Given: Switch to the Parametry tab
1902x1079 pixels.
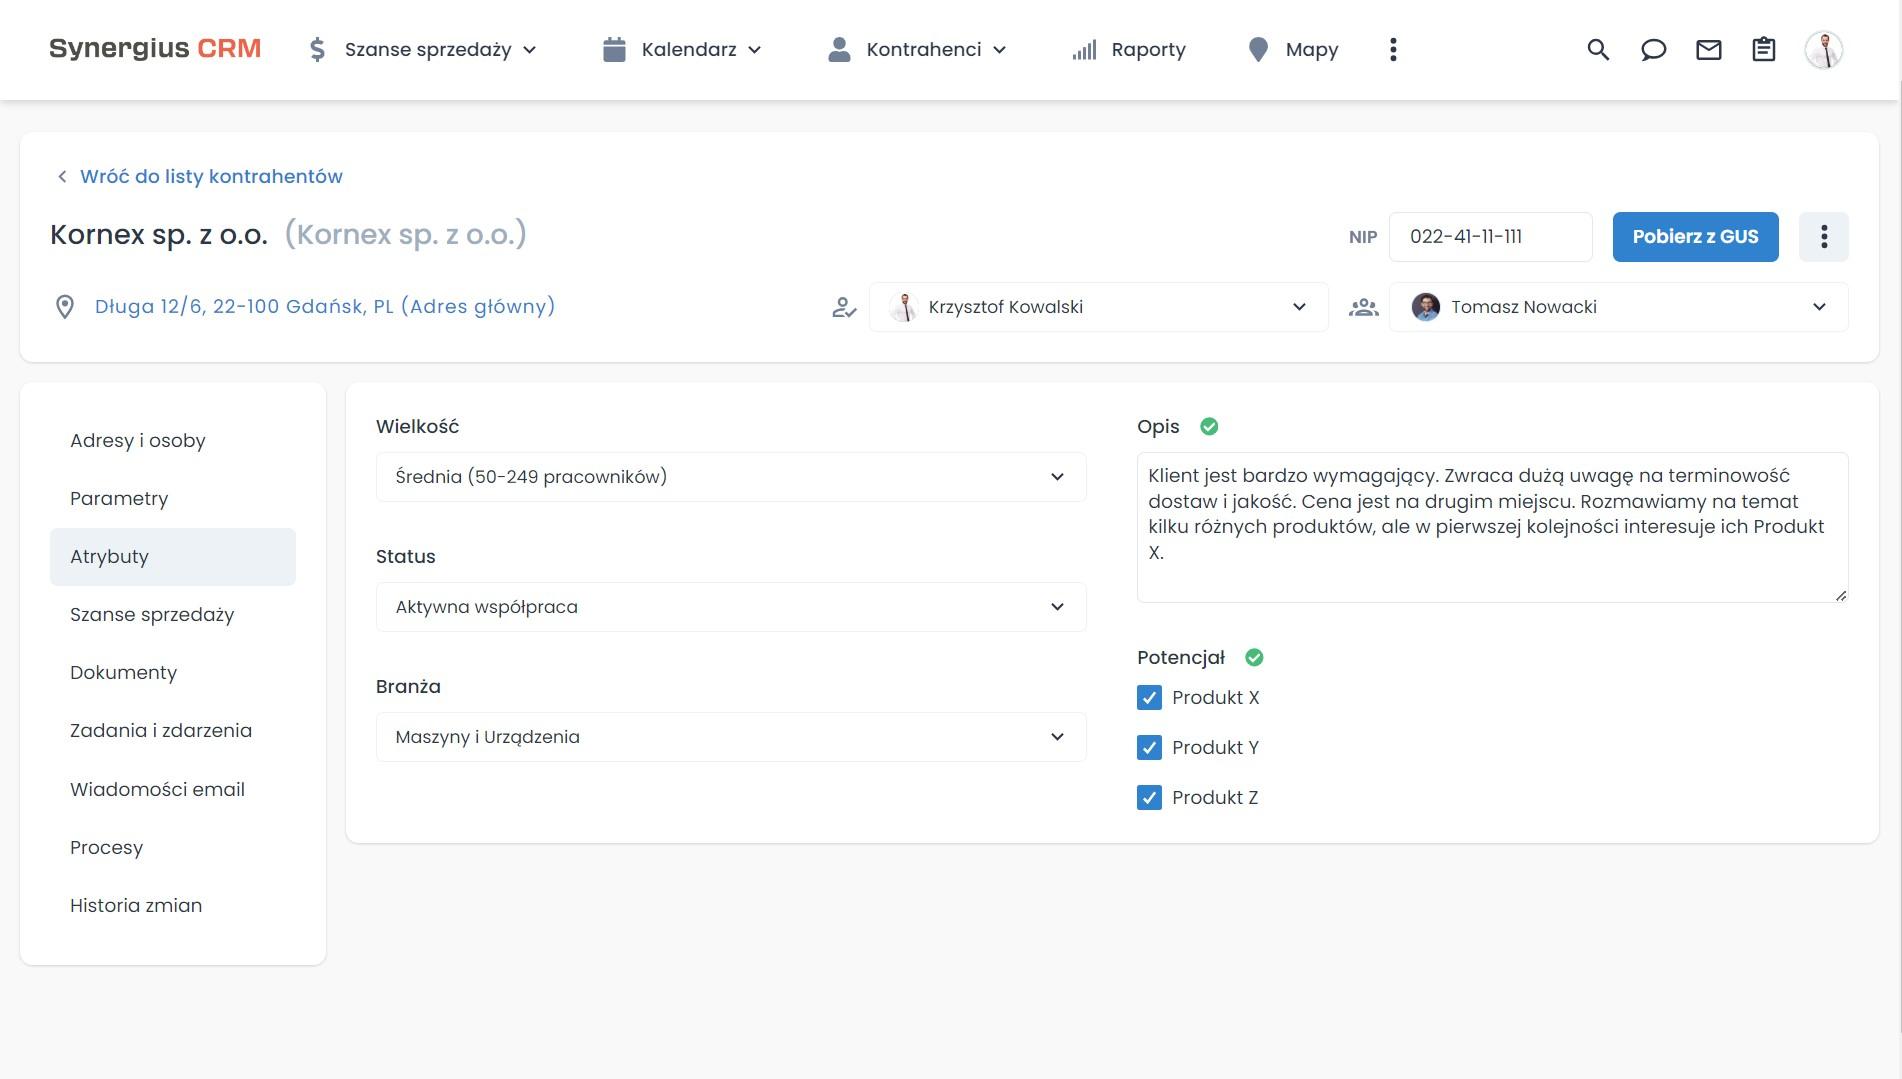Looking at the screenshot, I should 119,498.
